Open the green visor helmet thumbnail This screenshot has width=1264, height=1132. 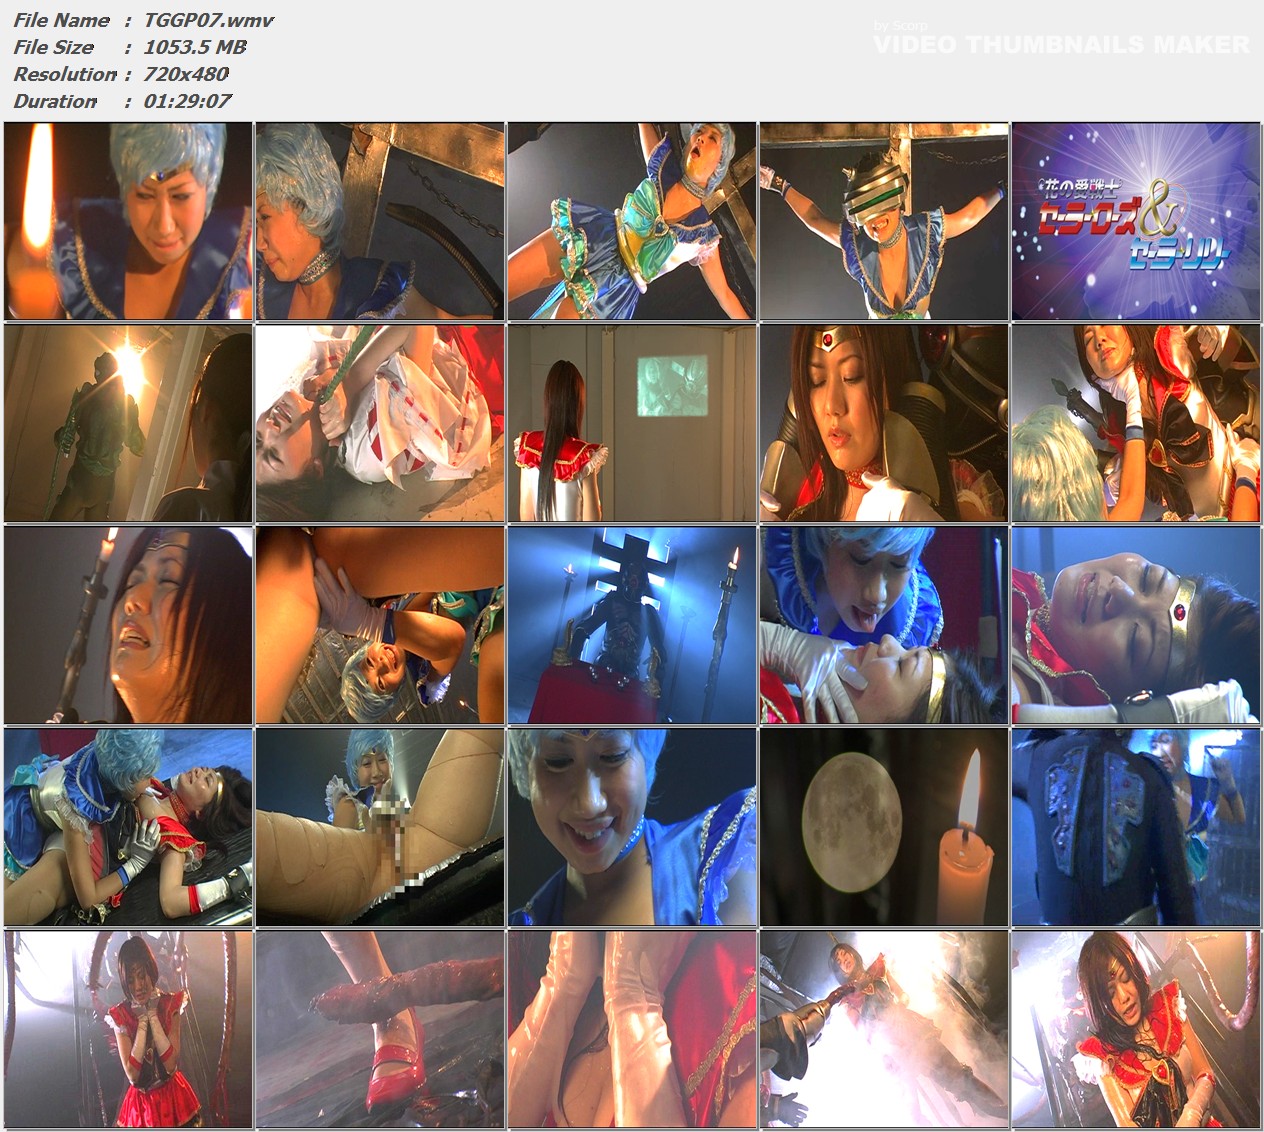pos(884,221)
